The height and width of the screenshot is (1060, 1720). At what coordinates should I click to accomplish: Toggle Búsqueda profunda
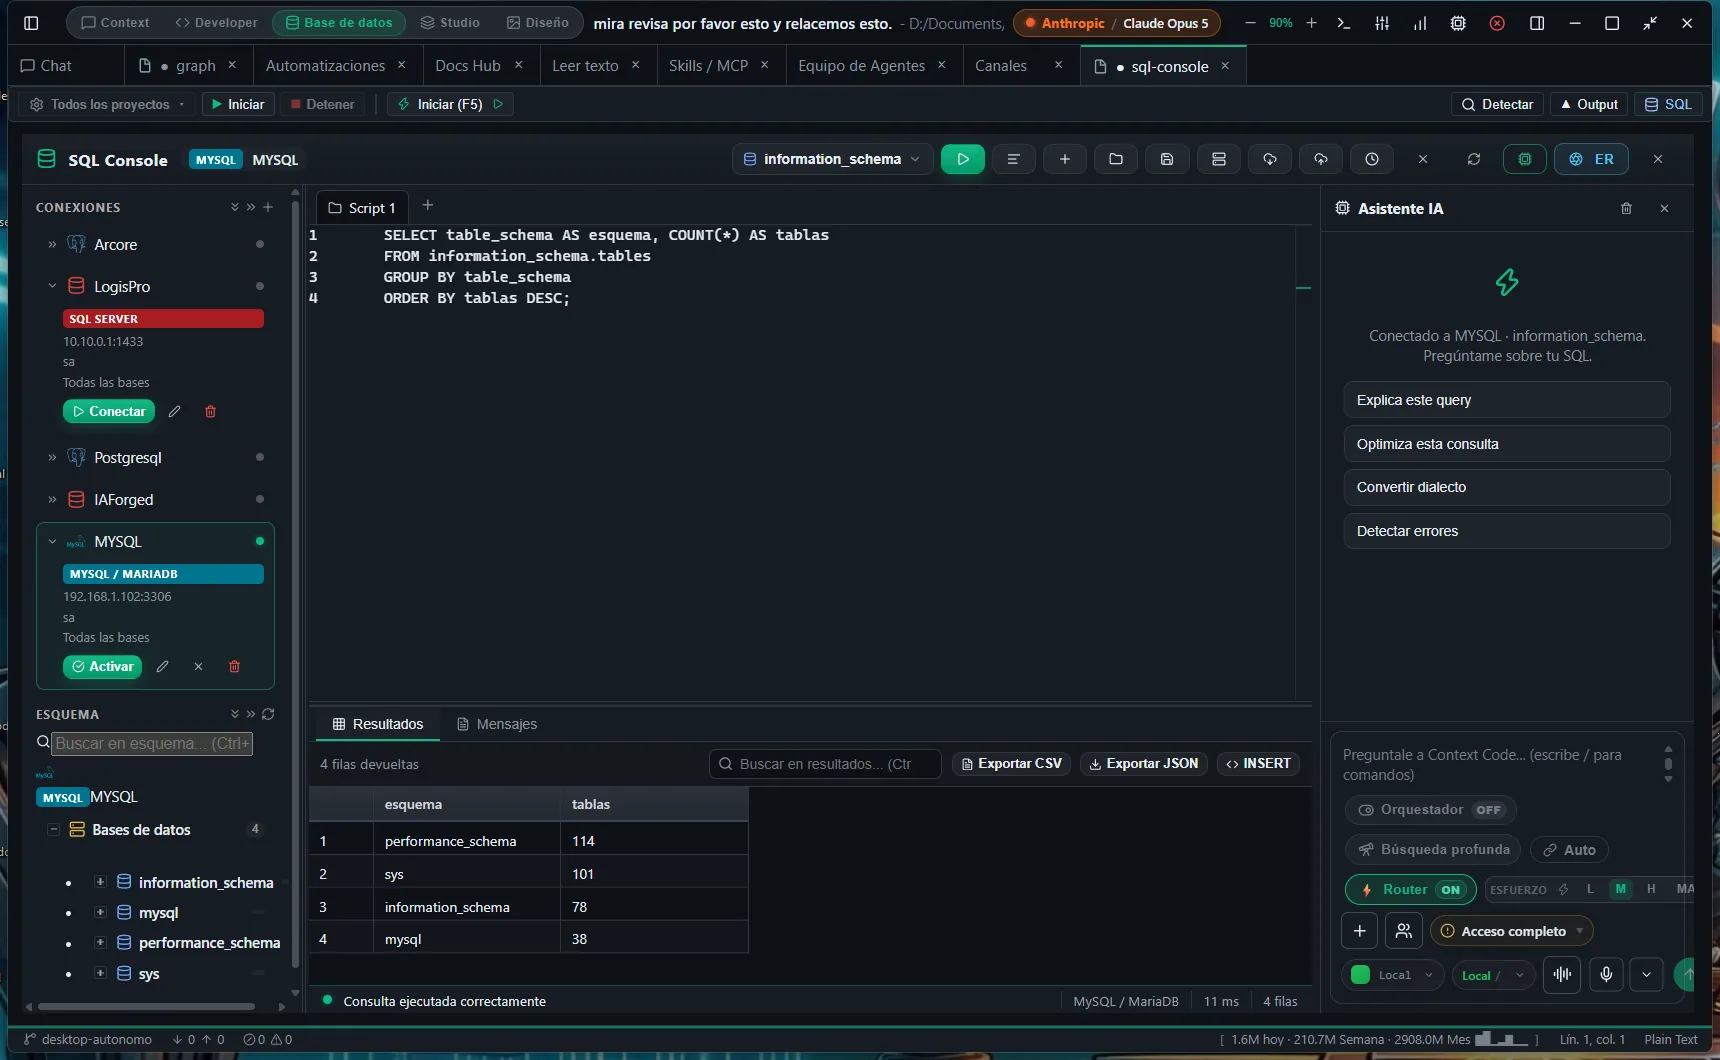pos(1433,849)
